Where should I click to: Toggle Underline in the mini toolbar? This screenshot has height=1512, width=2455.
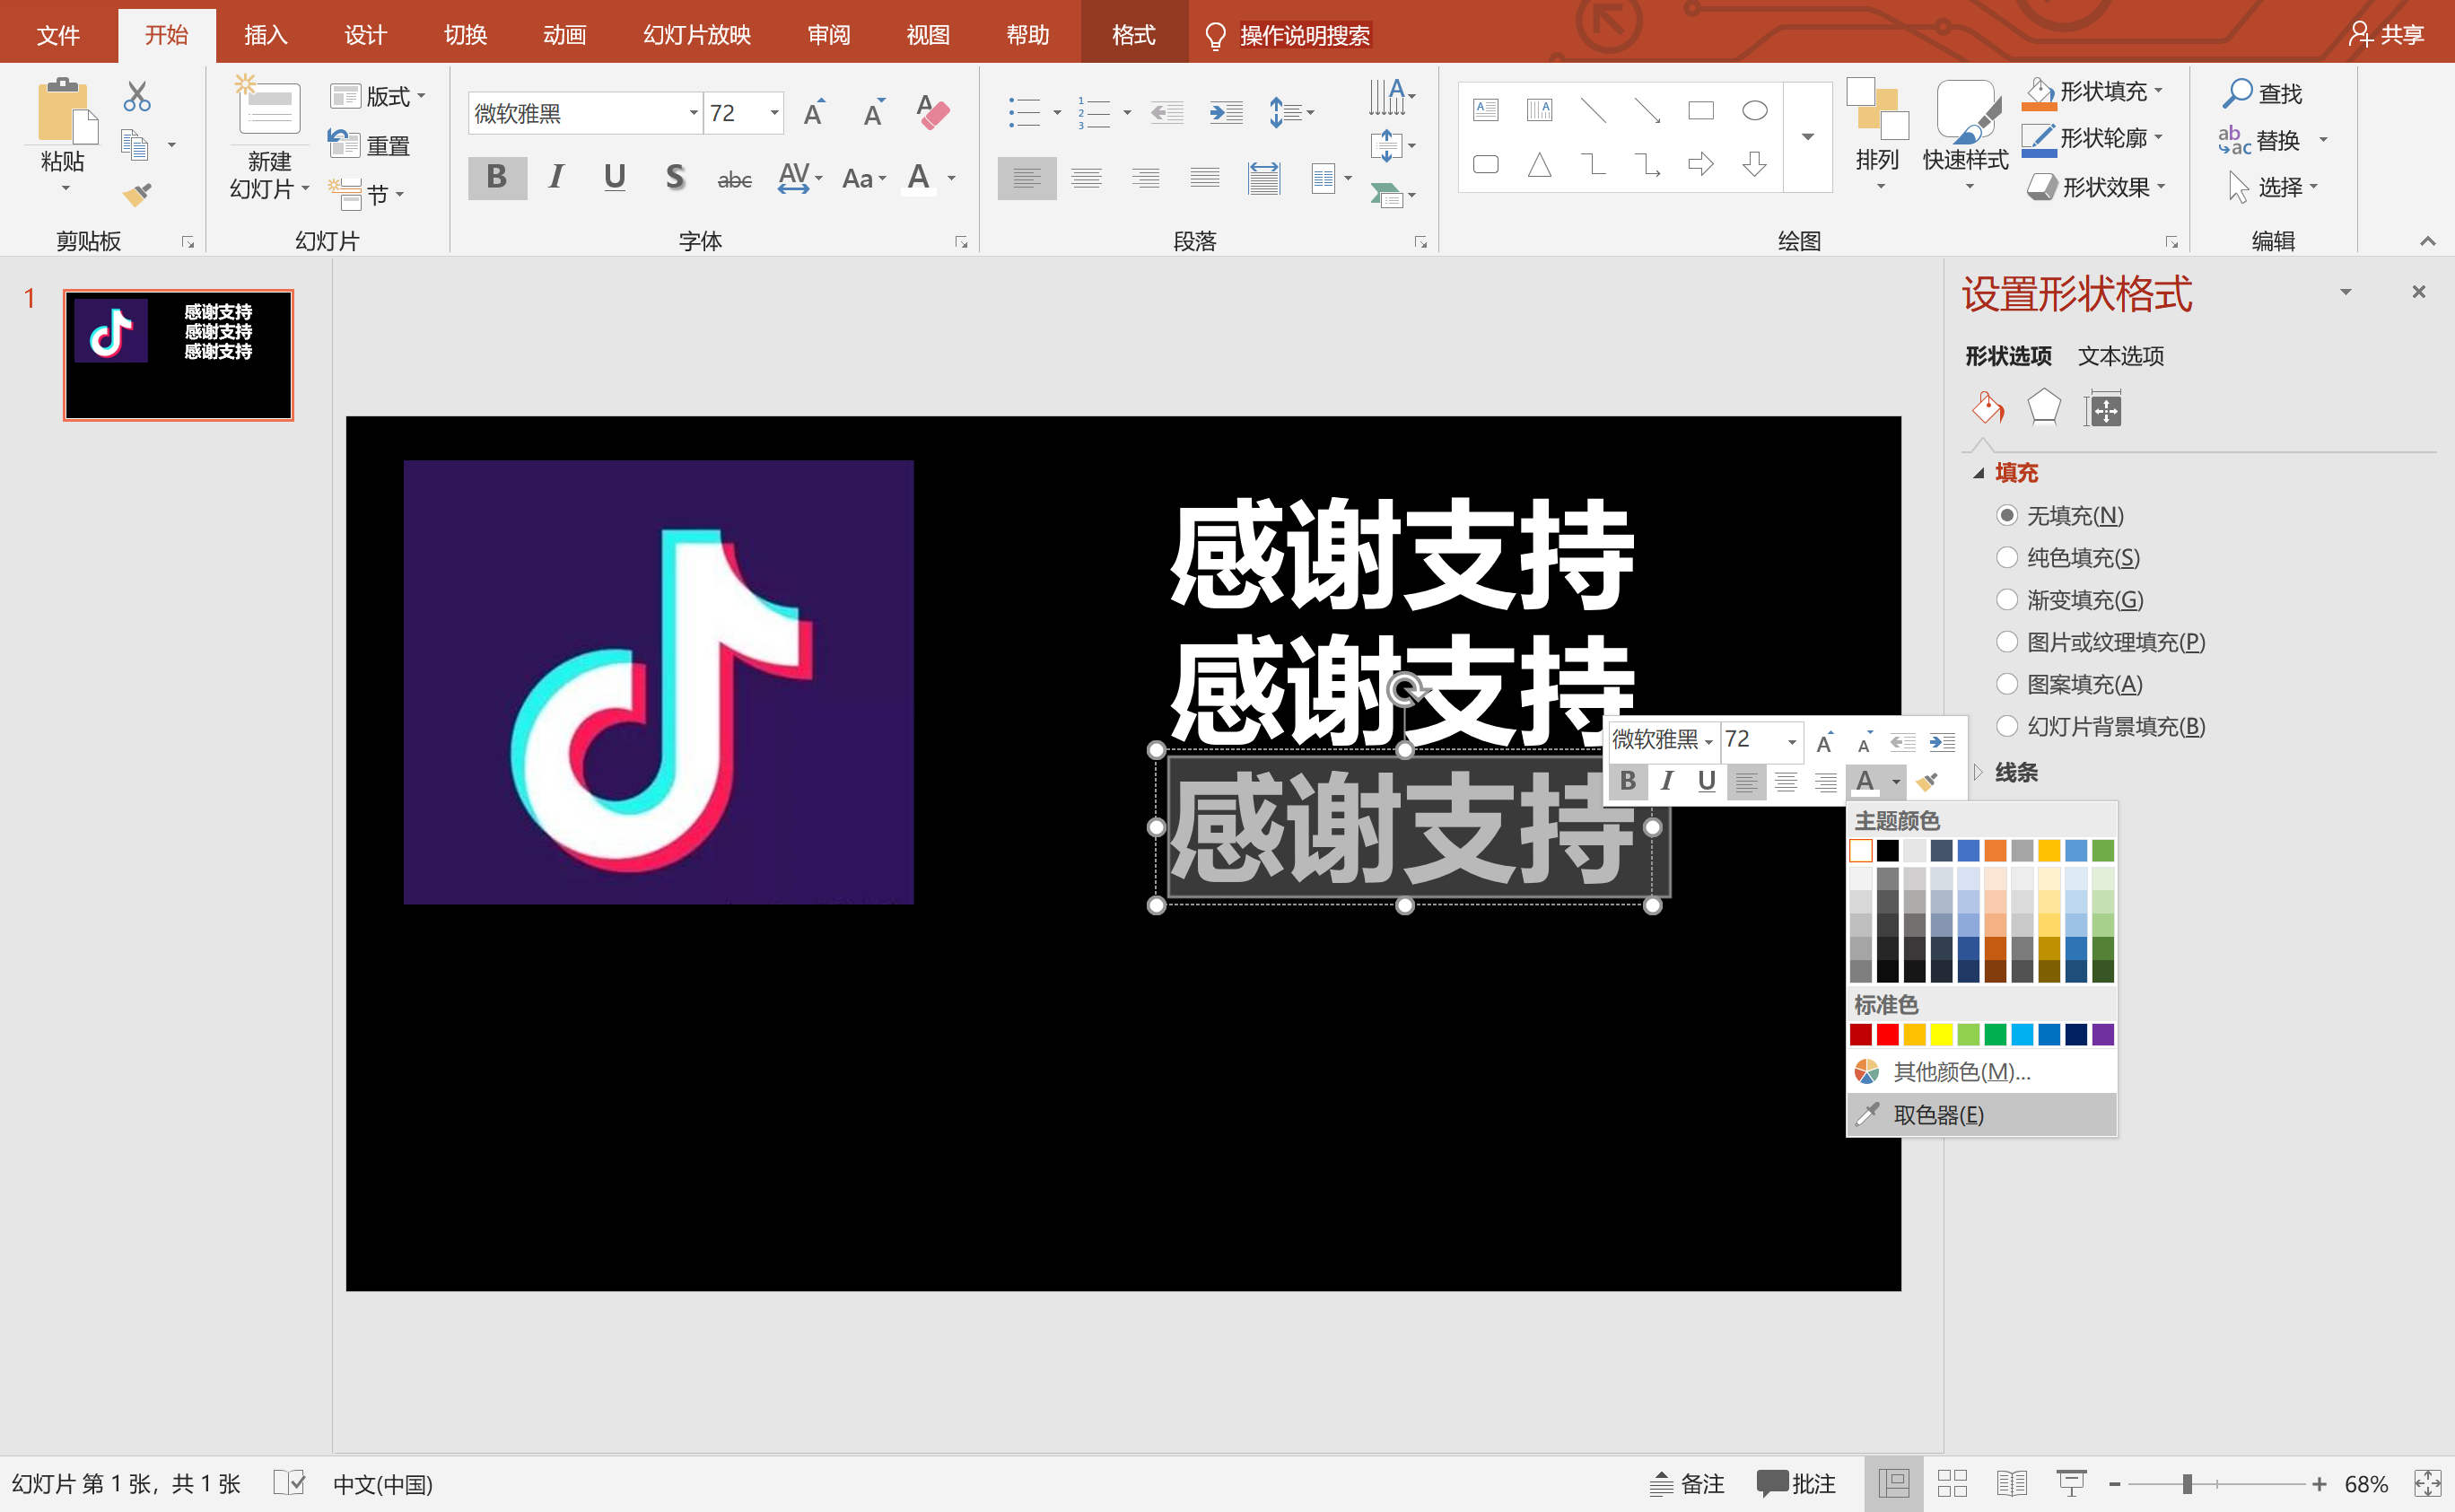click(x=1706, y=781)
